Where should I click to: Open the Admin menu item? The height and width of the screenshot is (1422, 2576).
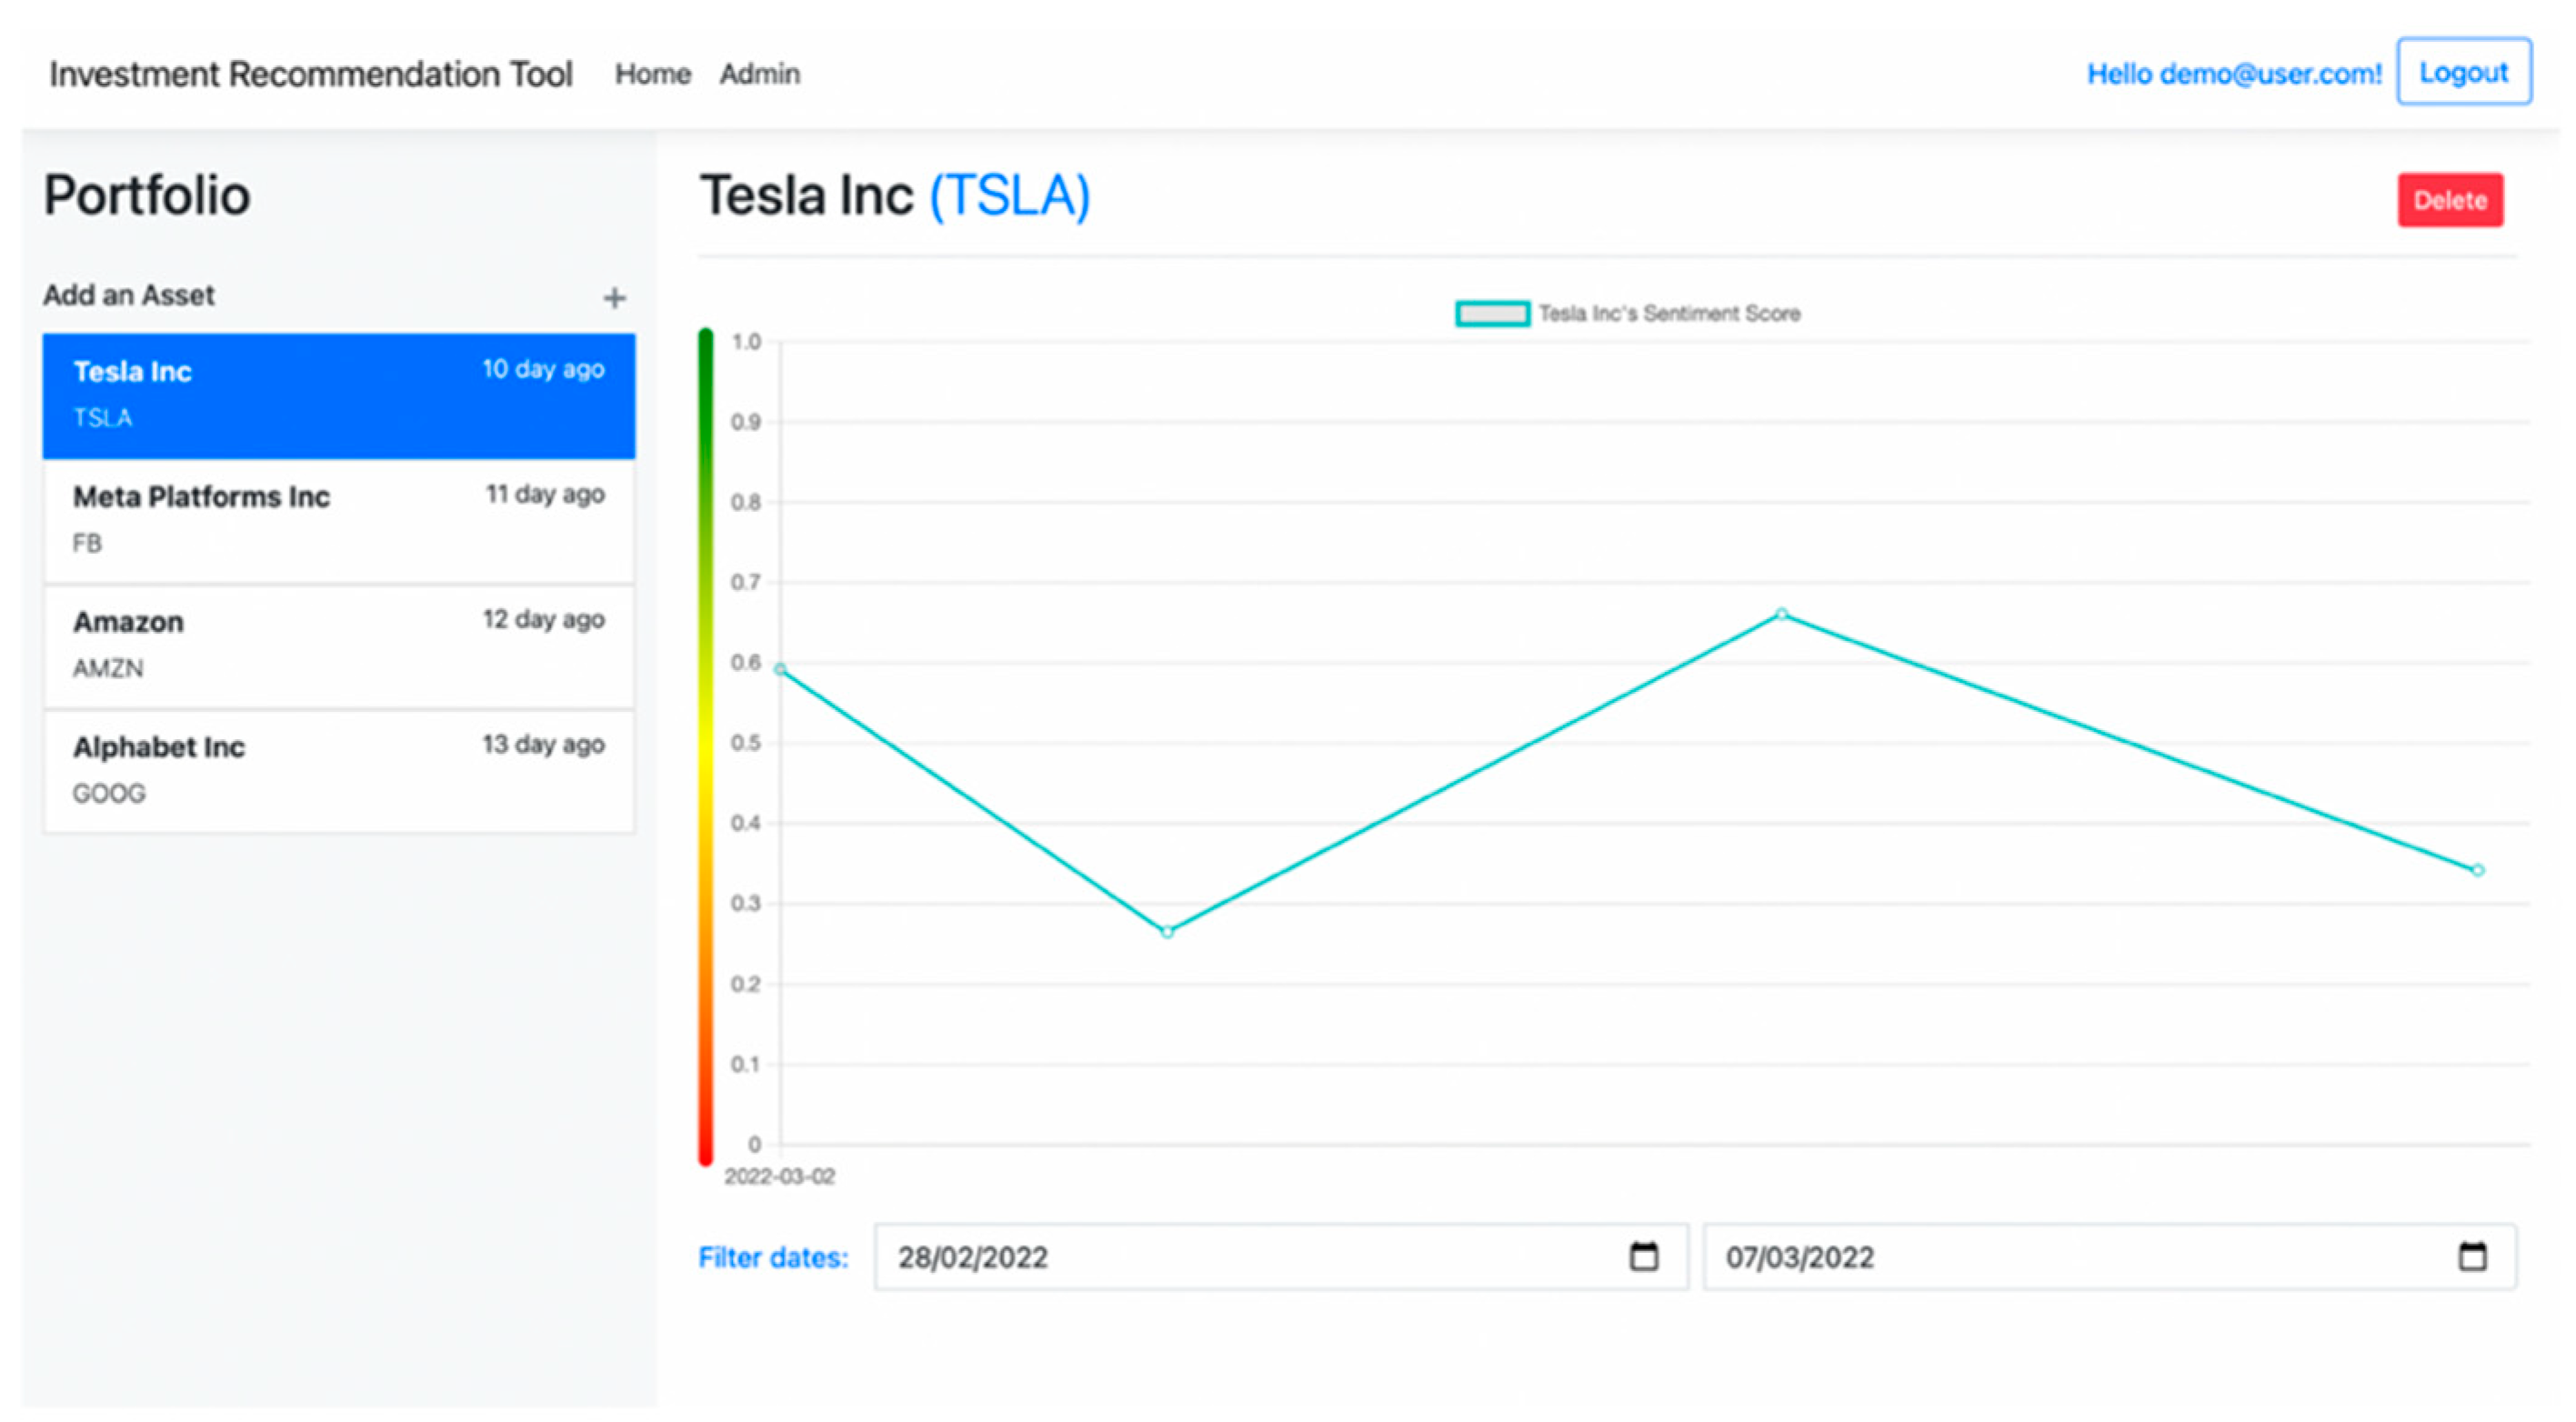[759, 74]
